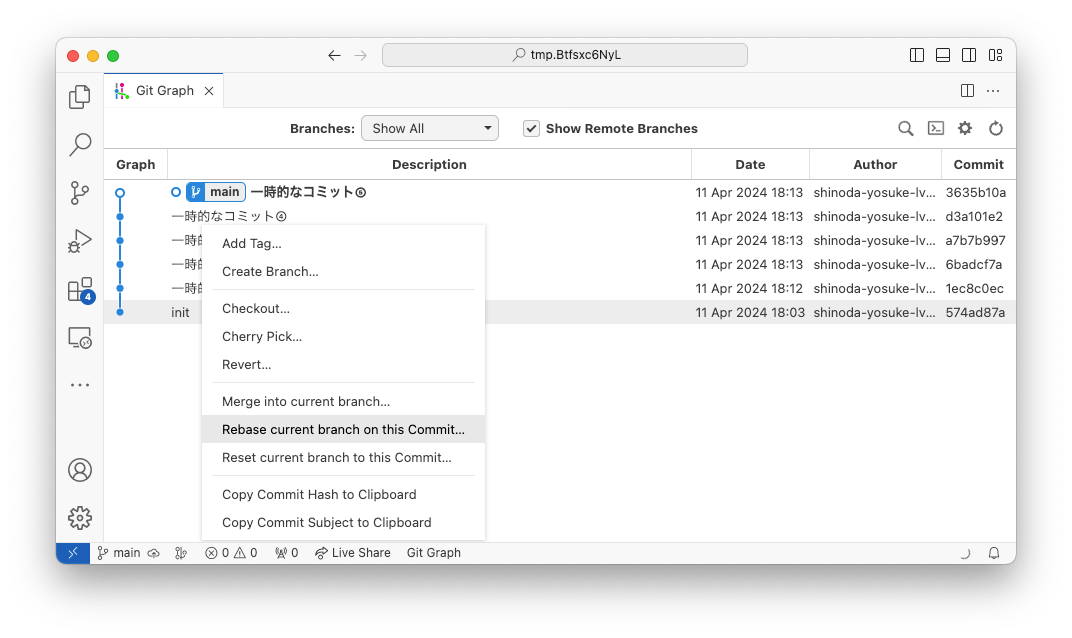Select commit row d3a101e2
The image size is (1072, 638).
coord(559,216)
